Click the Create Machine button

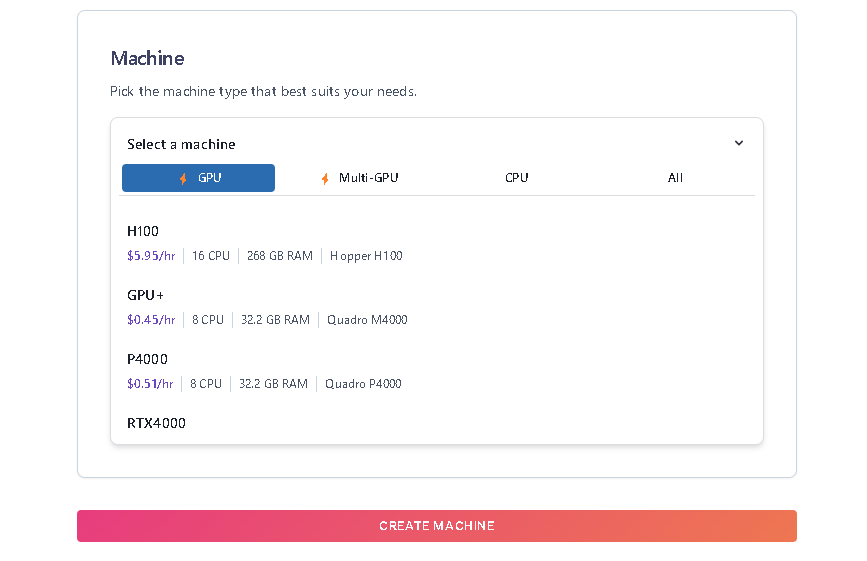tap(437, 526)
